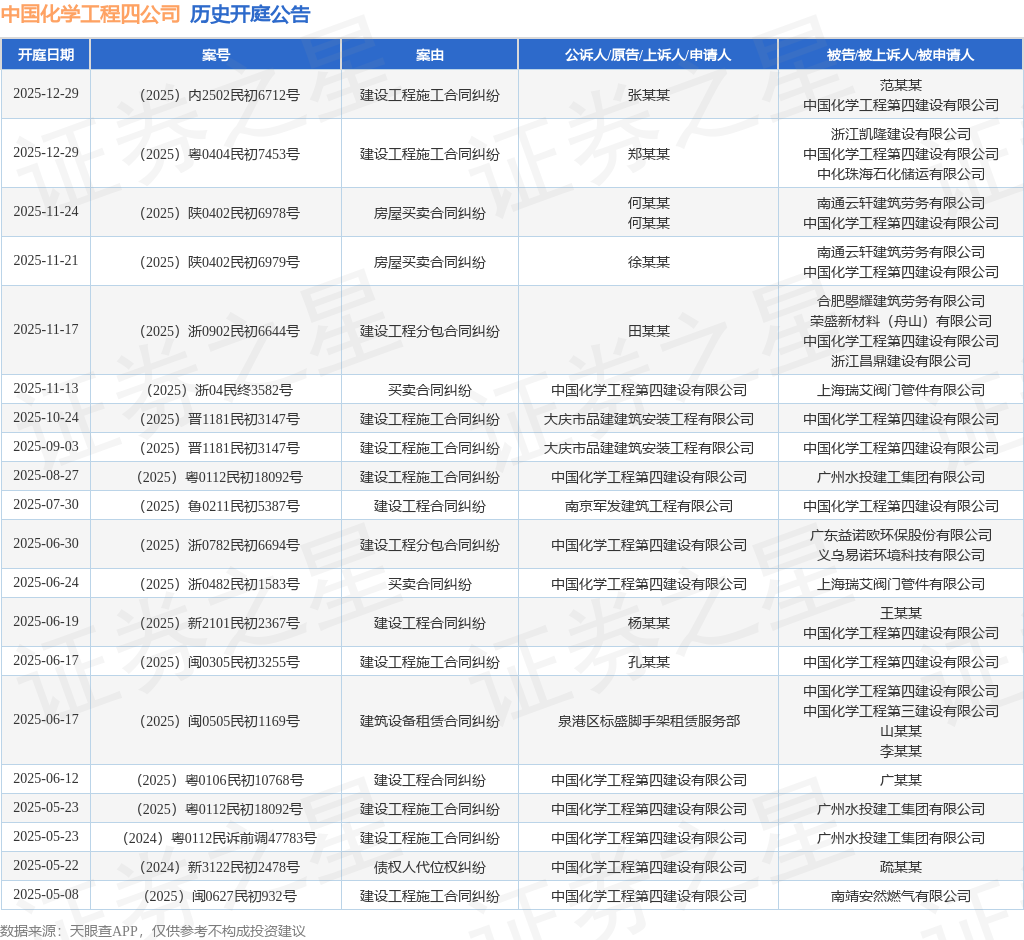The height and width of the screenshot is (940, 1024).
Task: Click the title 中国化学工程四公司
Action: (91, 14)
